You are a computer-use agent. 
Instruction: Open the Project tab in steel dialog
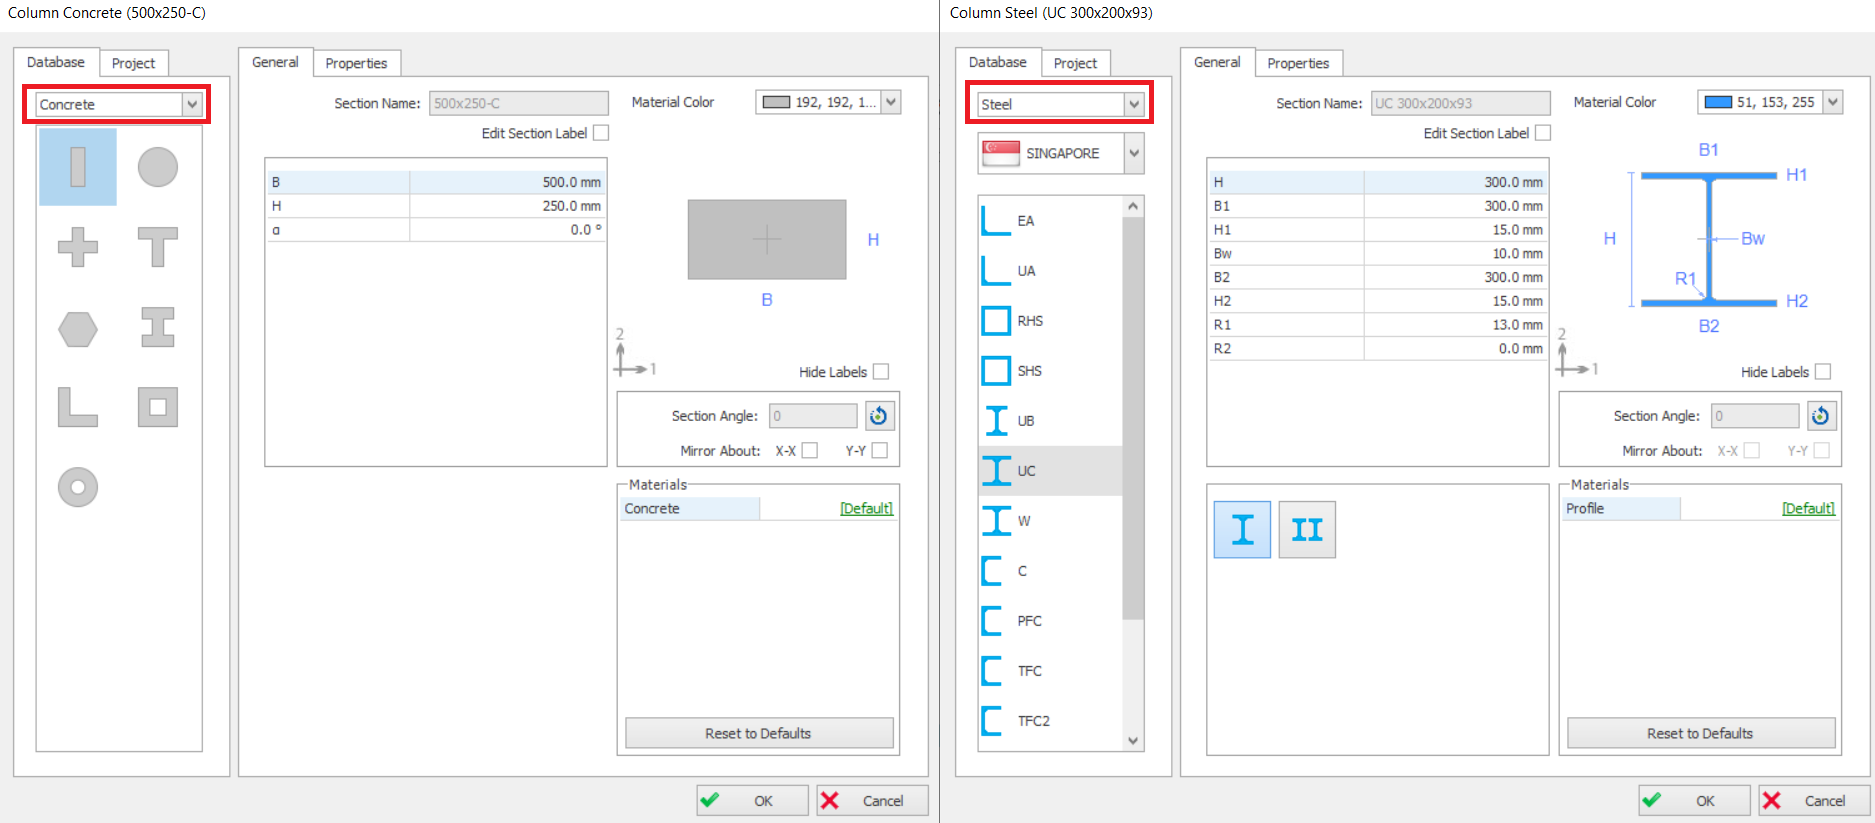pos(1075,63)
